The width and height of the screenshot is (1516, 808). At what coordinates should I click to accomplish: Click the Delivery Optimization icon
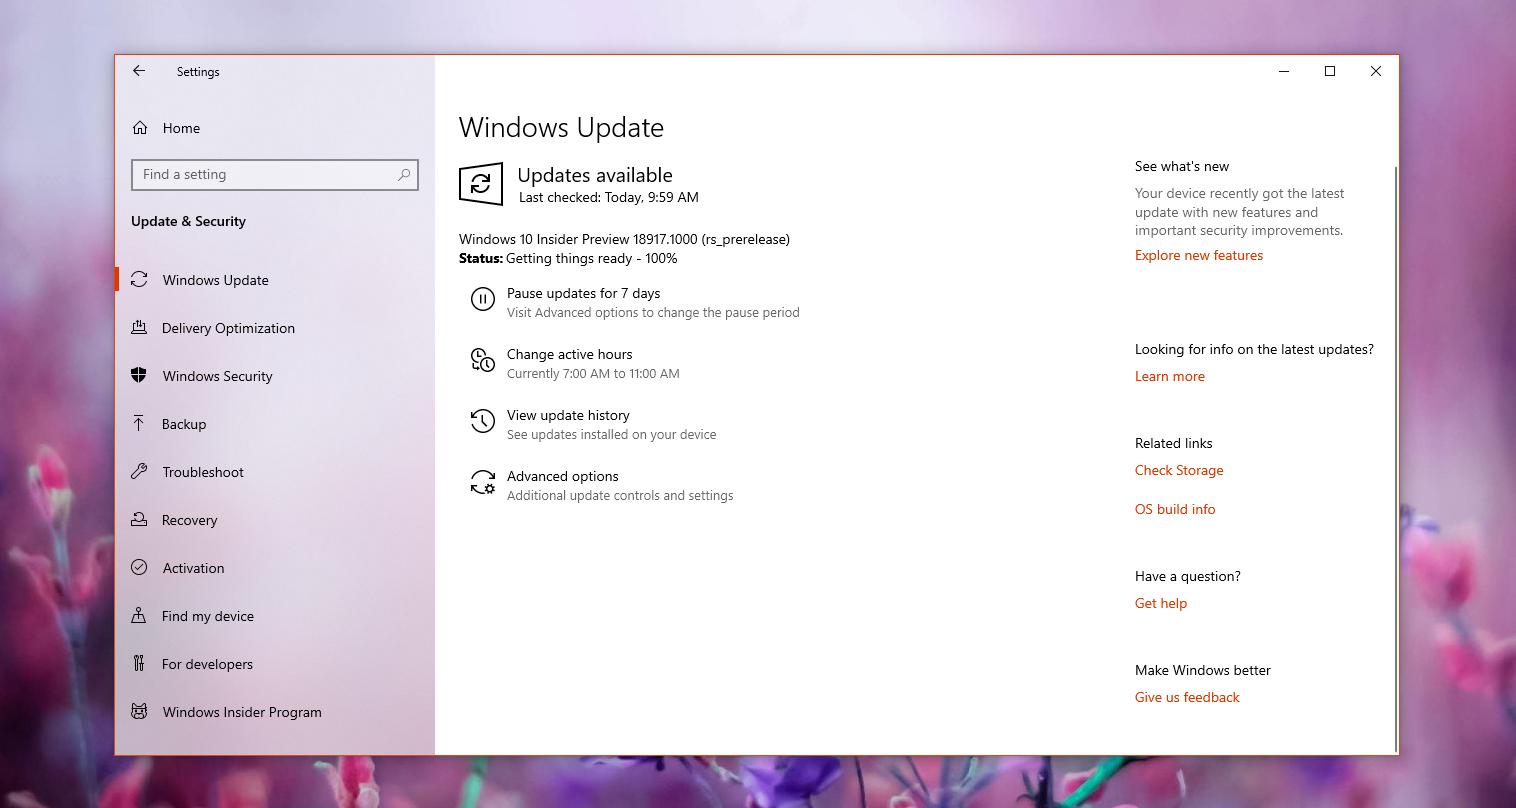tap(139, 328)
